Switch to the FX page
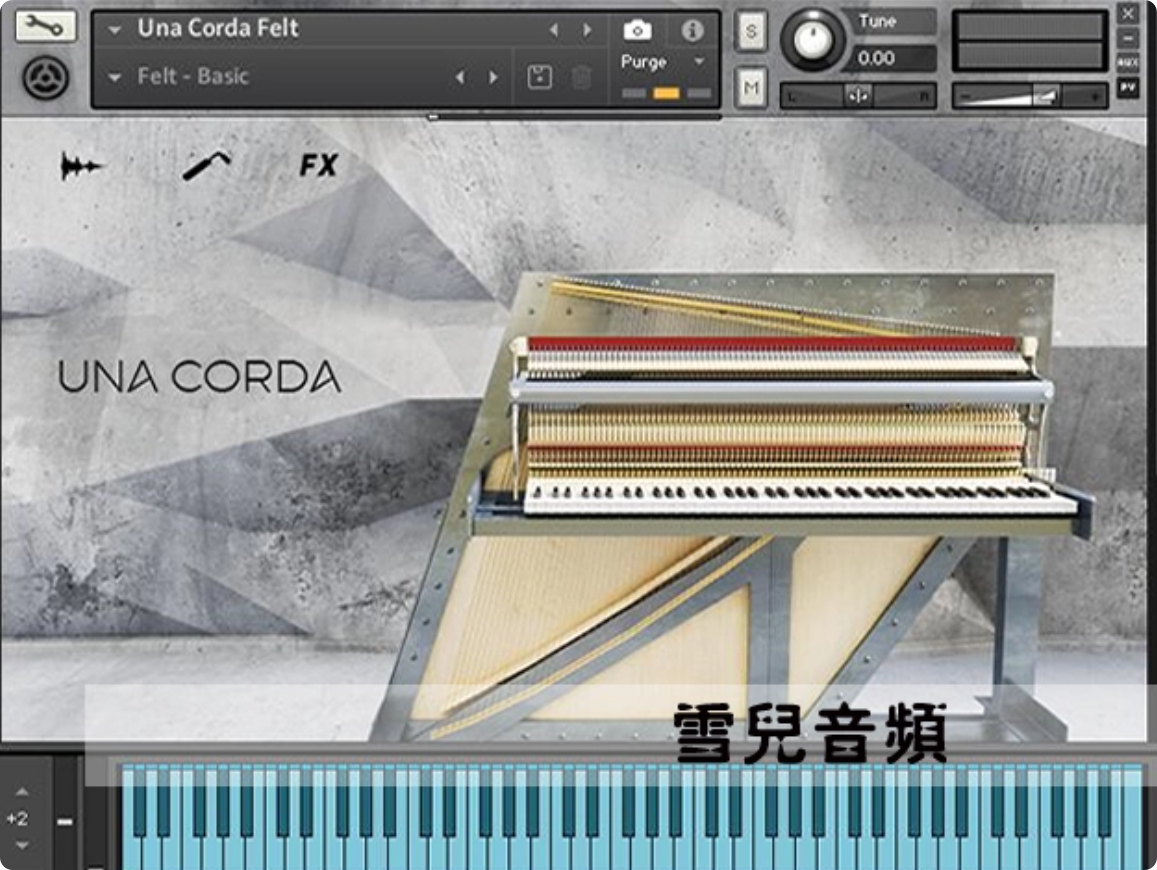 [319, 165]
